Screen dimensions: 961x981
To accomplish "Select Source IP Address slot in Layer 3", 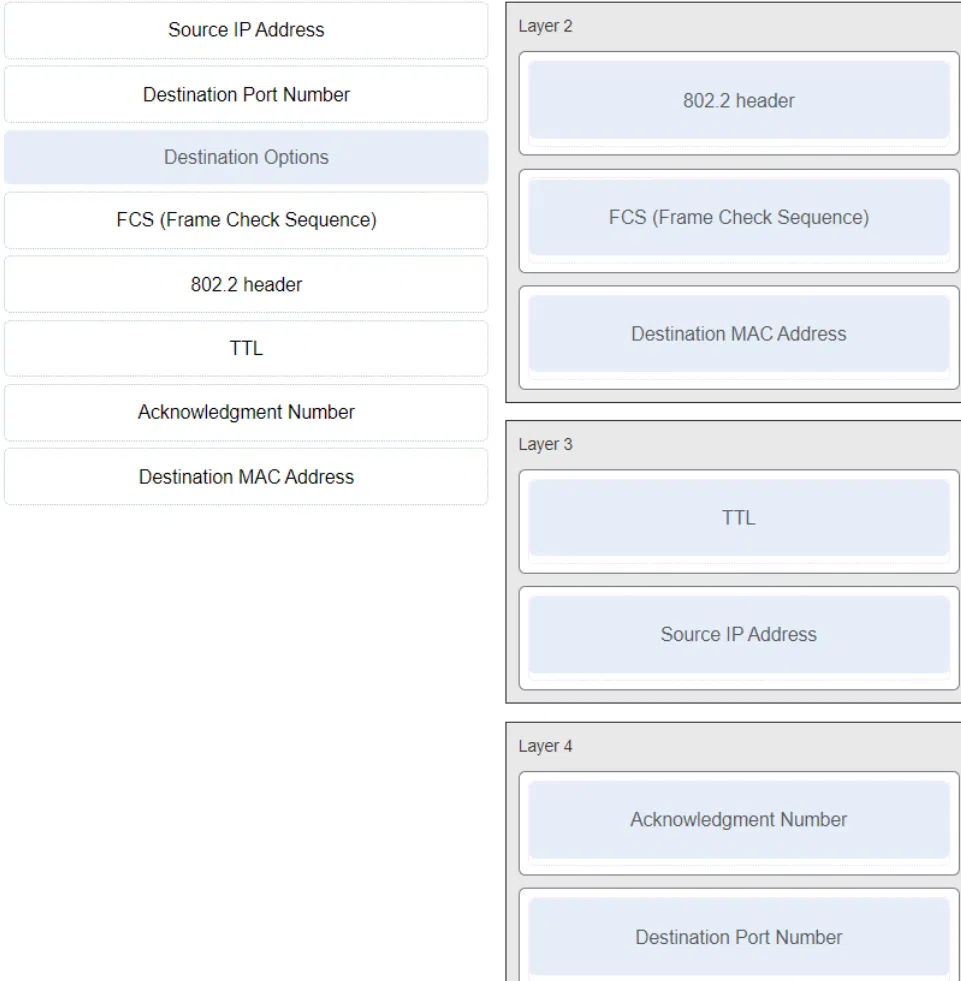I will [739, 634].
